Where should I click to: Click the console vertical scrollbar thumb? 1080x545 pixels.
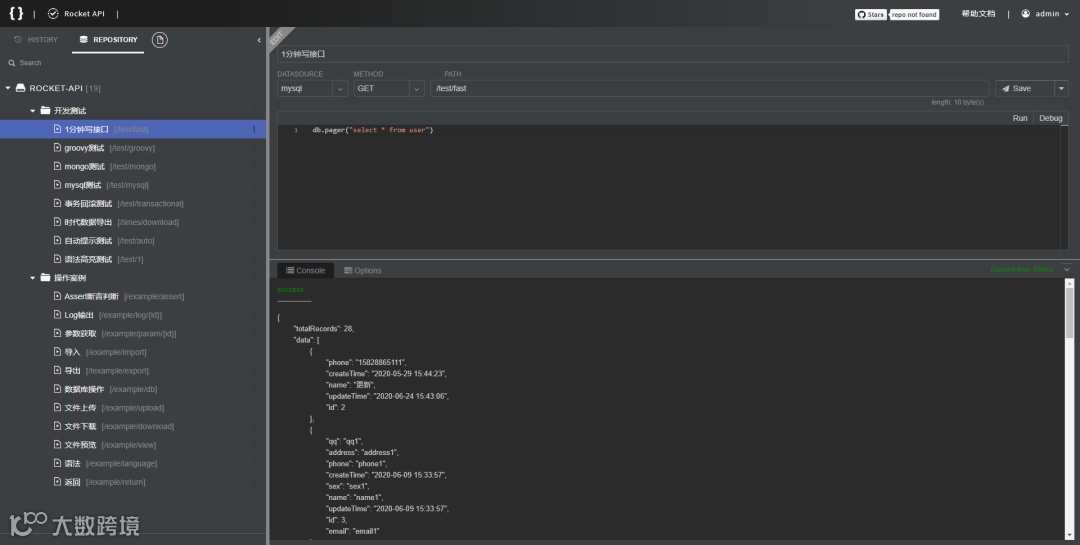[1070, 312]
